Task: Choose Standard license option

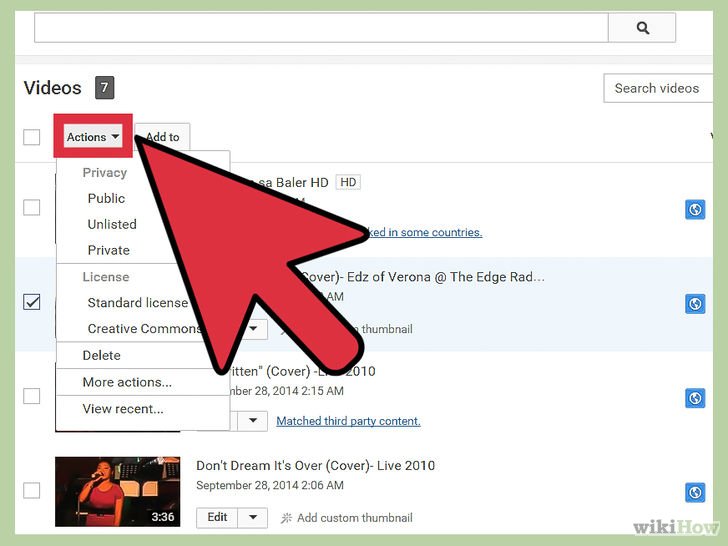Action: (137, 303)
